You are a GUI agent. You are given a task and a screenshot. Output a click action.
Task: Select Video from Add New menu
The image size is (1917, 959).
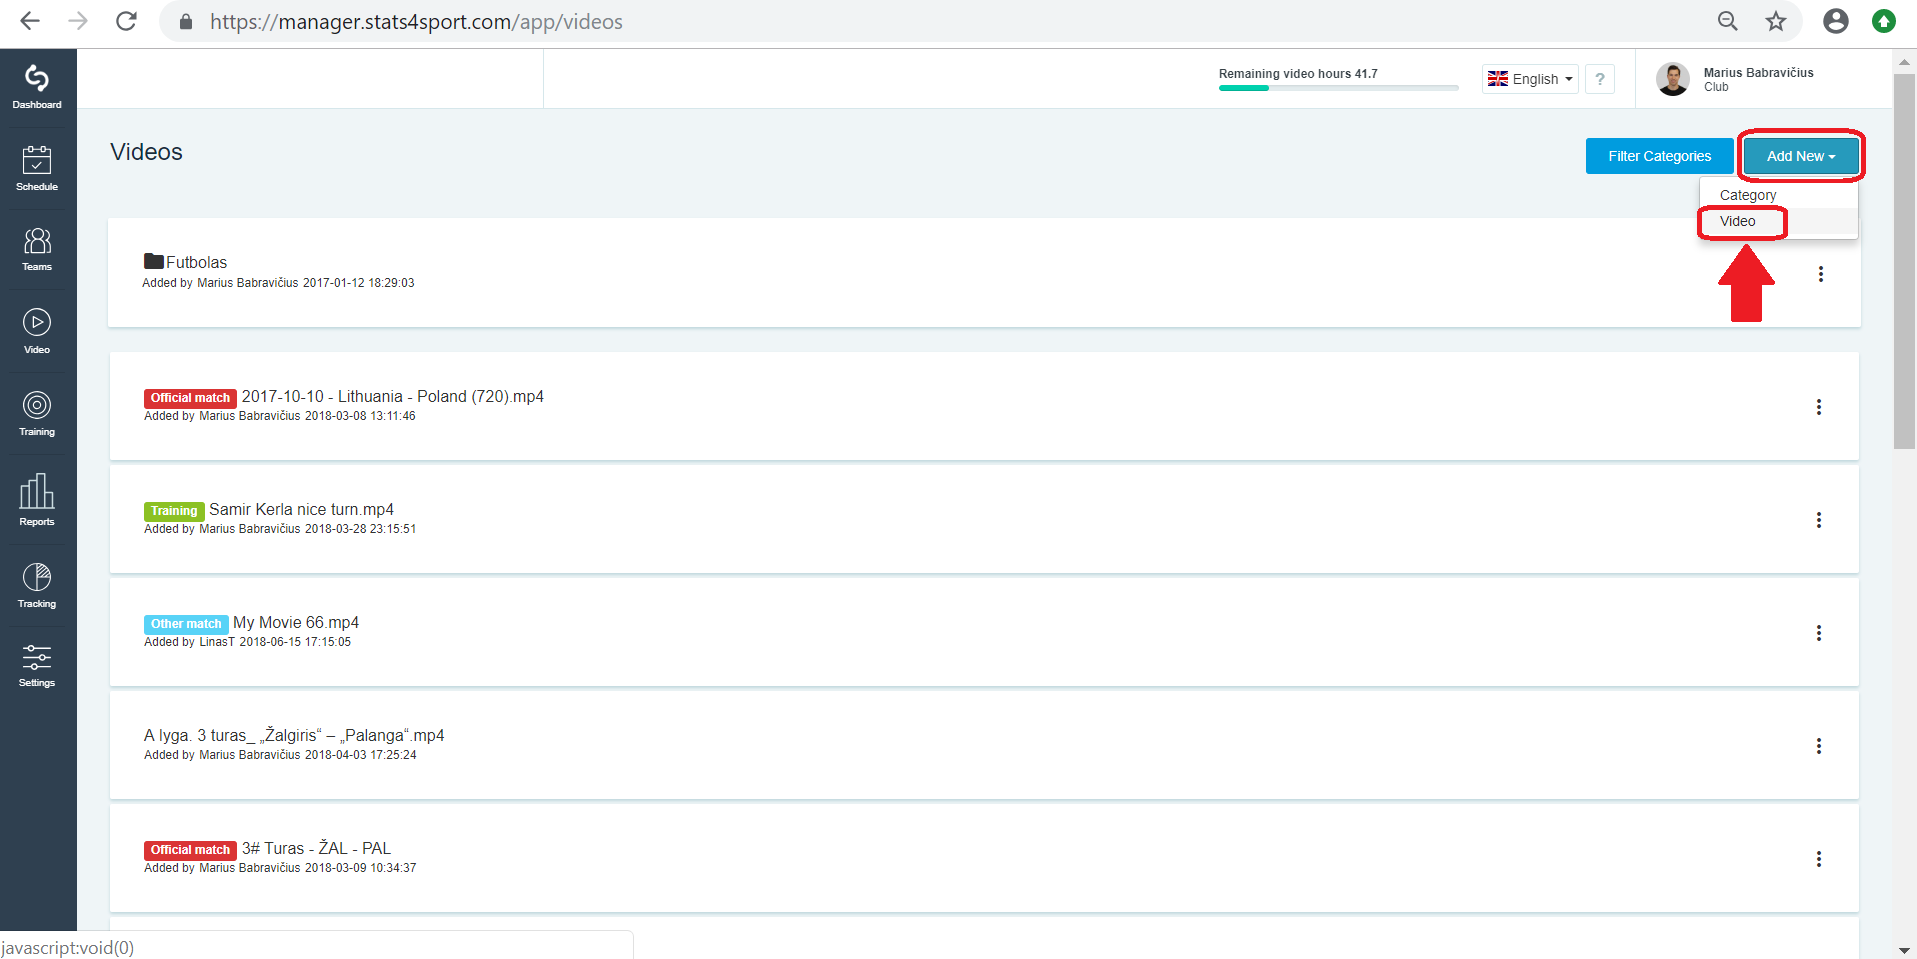tap(1738, 221)
